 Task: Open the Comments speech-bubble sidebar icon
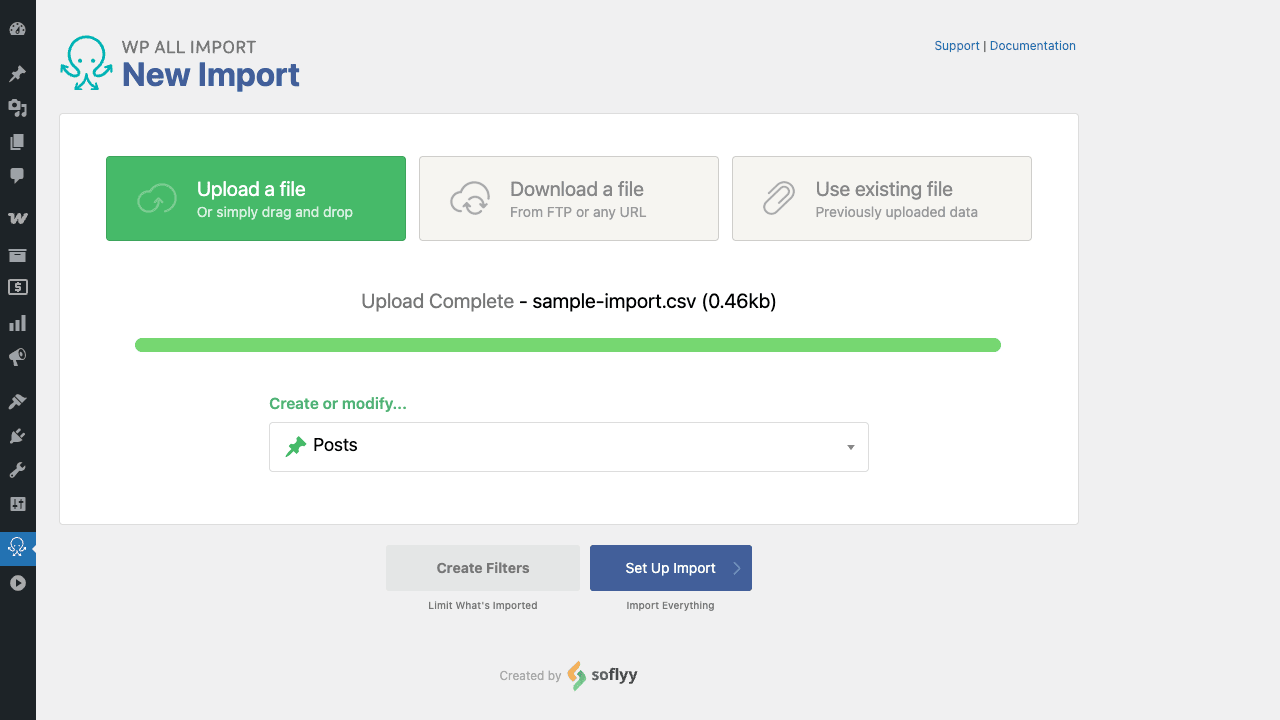(17, 176)
